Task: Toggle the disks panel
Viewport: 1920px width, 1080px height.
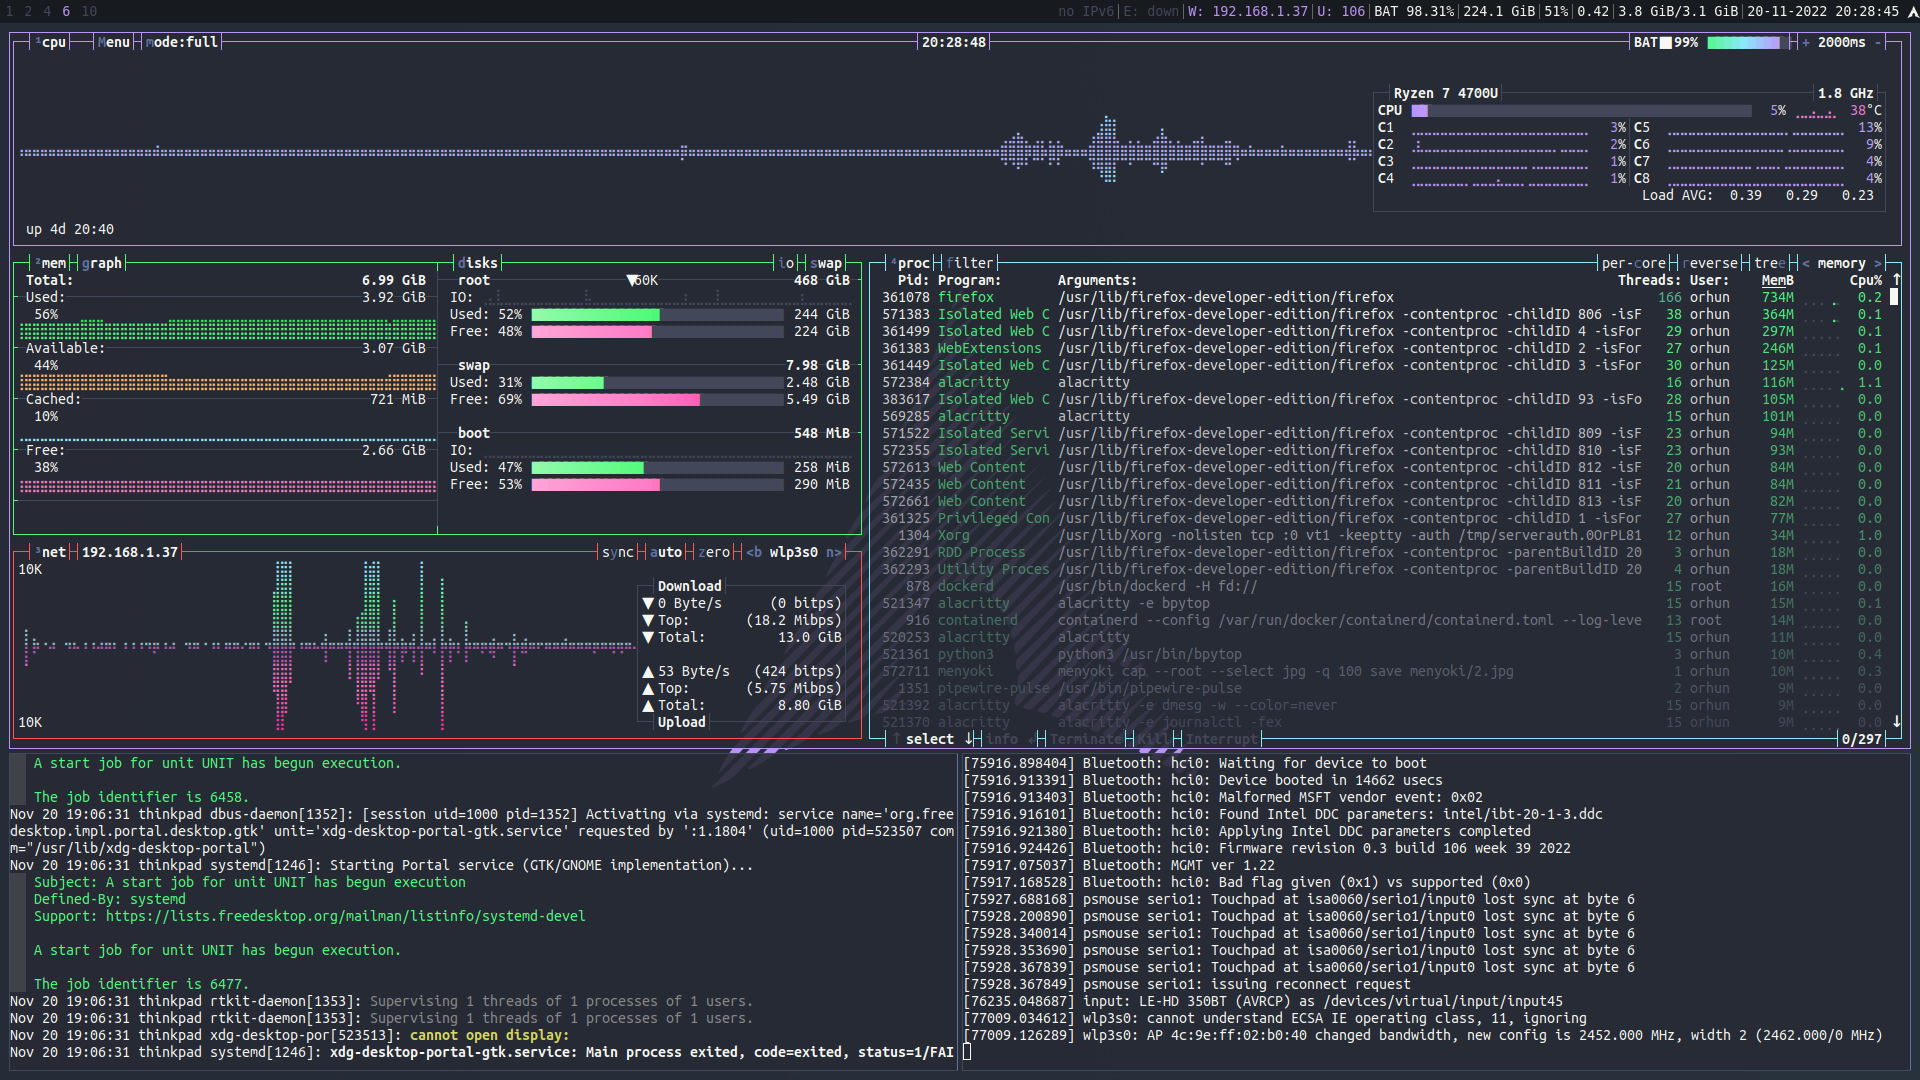Action: click(x=478, y=263)
